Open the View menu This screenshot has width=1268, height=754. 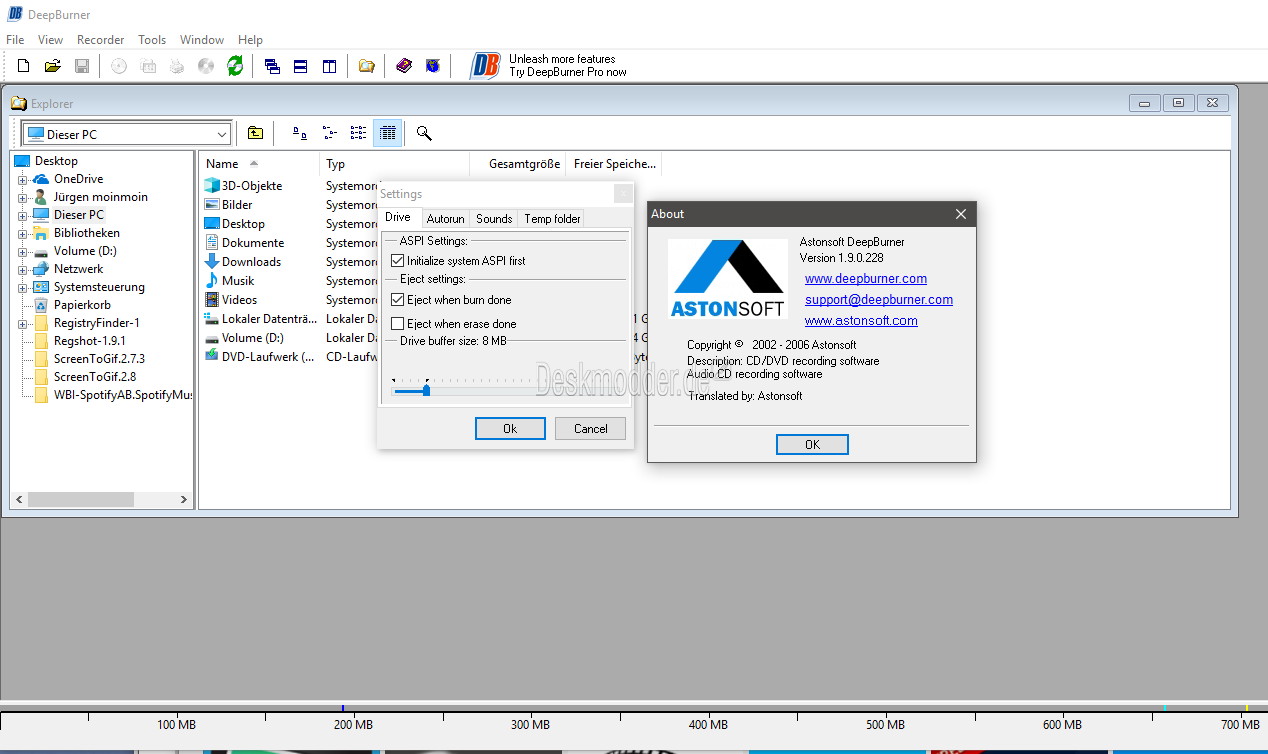tap(50, 40)
